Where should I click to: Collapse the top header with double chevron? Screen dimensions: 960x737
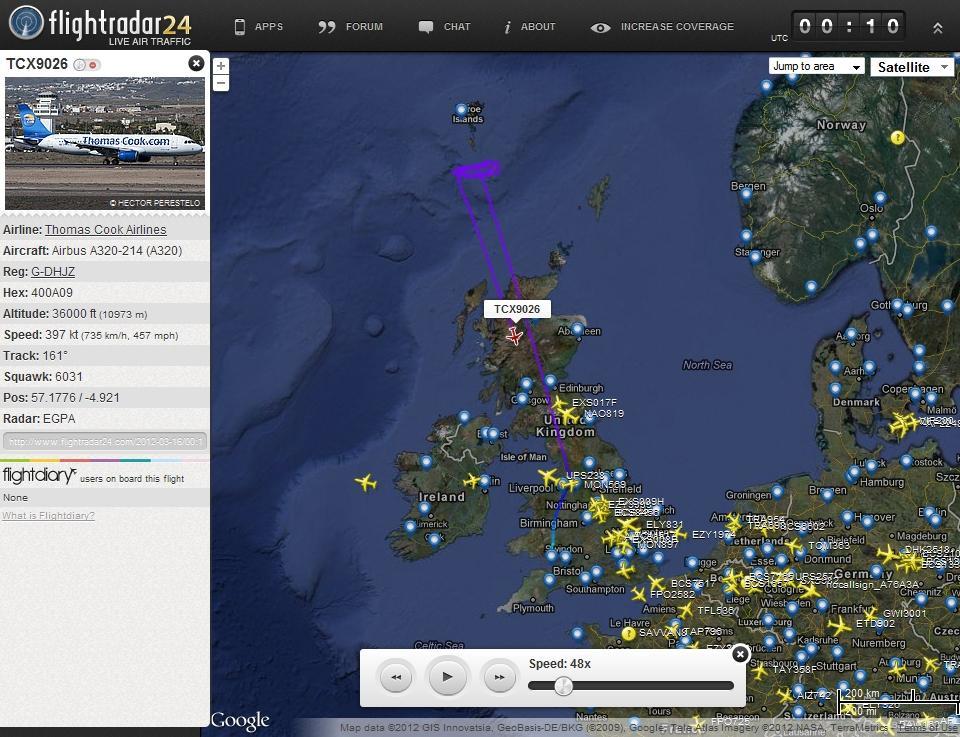[937, 28]
